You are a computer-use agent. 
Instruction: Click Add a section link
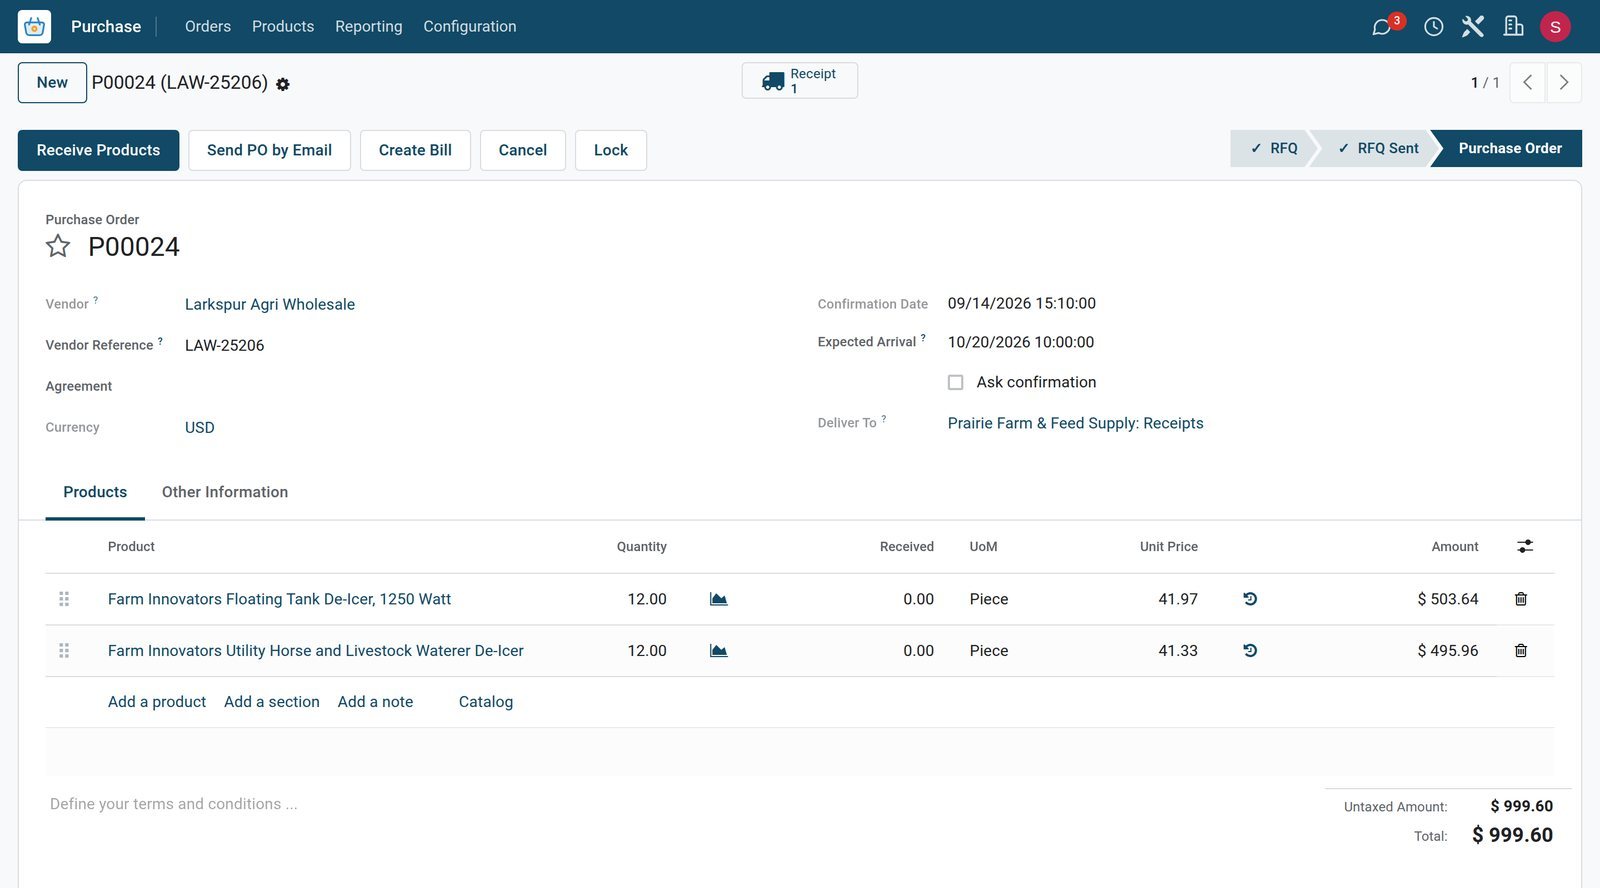coord(272,702)
